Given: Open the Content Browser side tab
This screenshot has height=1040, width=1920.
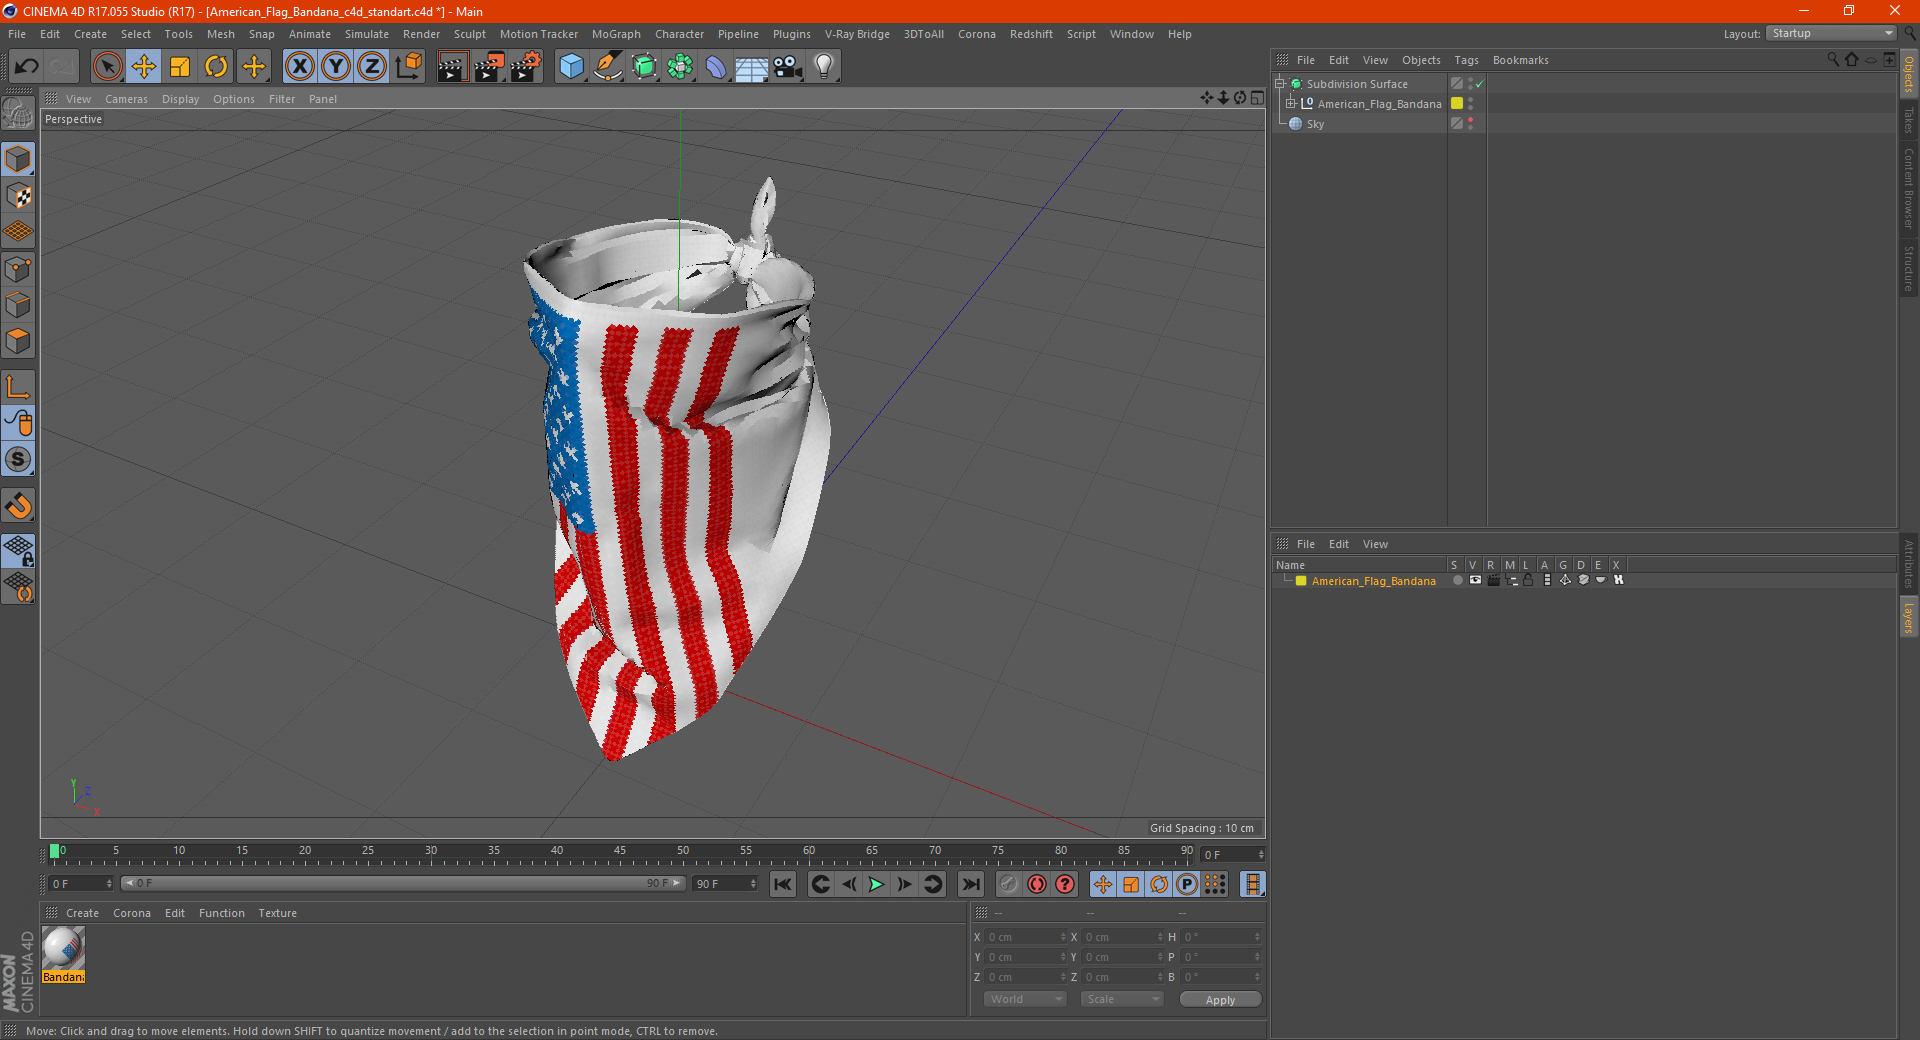Looking at the screenshot, I should point(1909,188).
